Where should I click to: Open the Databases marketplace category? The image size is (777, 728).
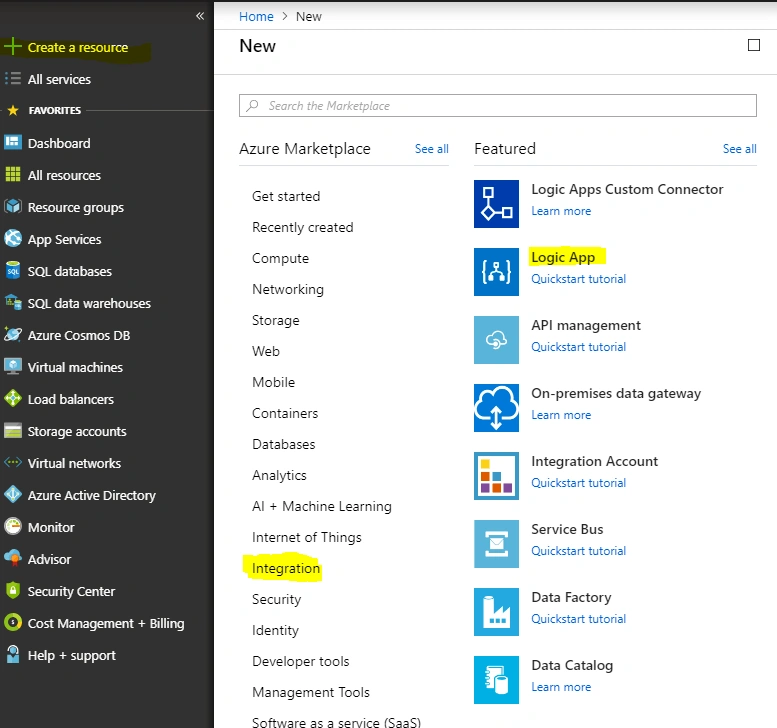283,444
